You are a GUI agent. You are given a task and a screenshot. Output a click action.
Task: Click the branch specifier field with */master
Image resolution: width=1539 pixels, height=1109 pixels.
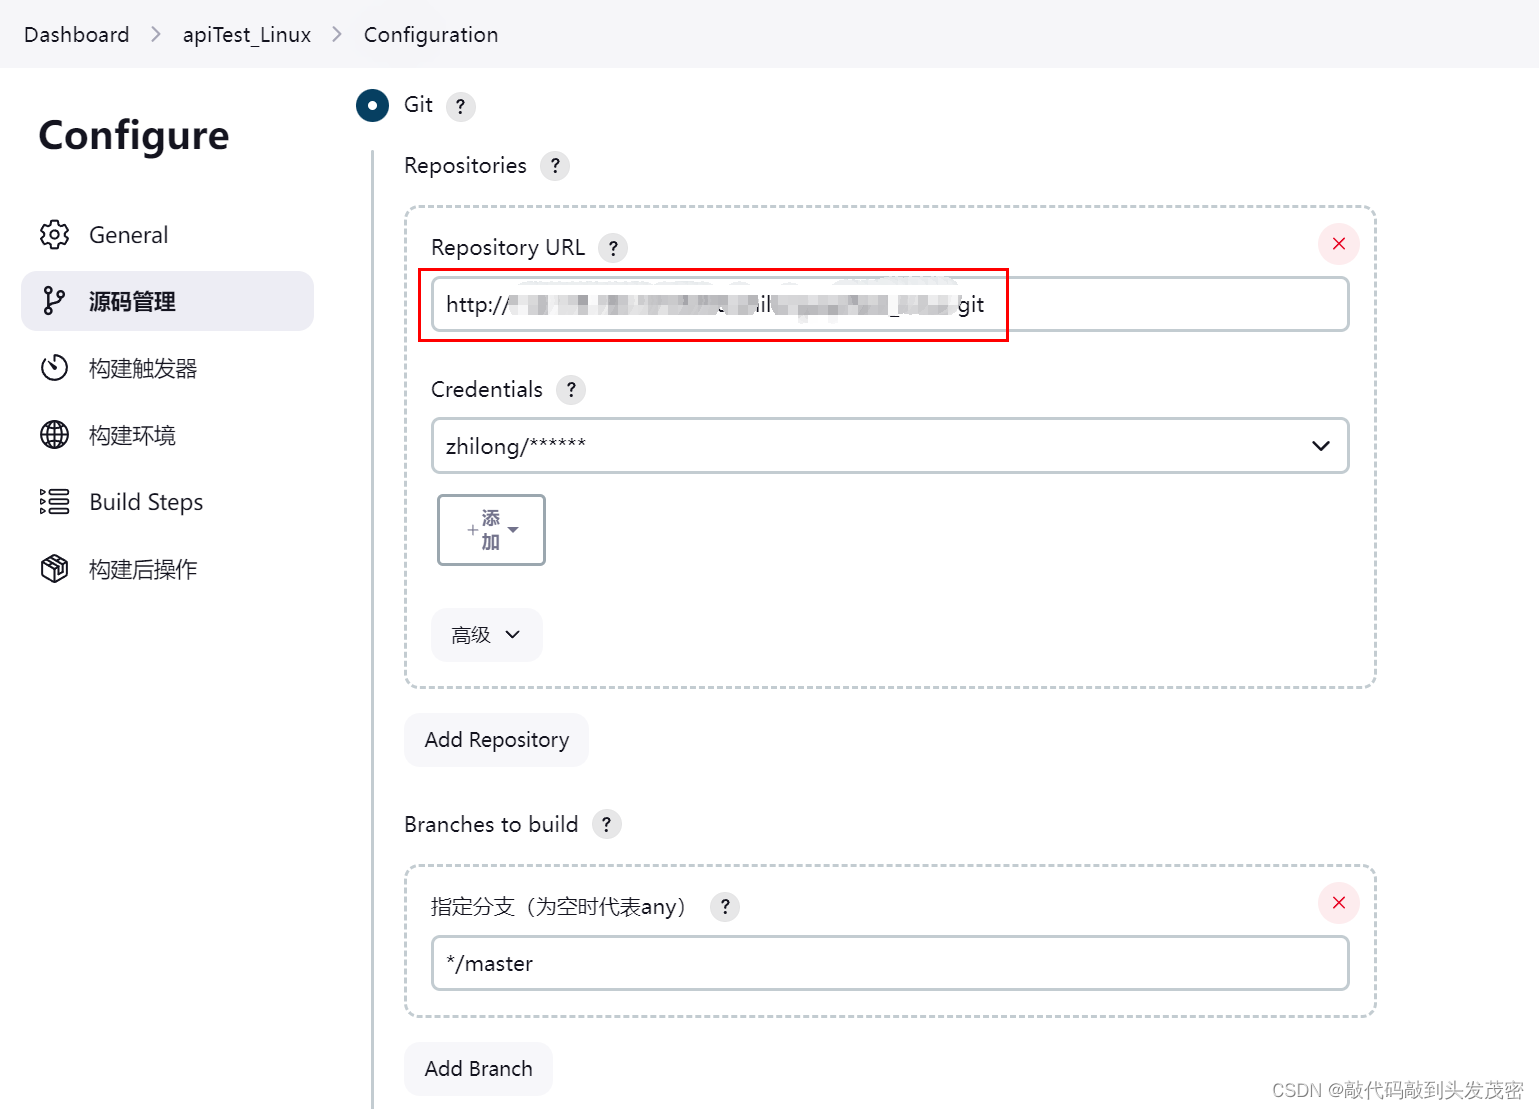click(889, 964)
